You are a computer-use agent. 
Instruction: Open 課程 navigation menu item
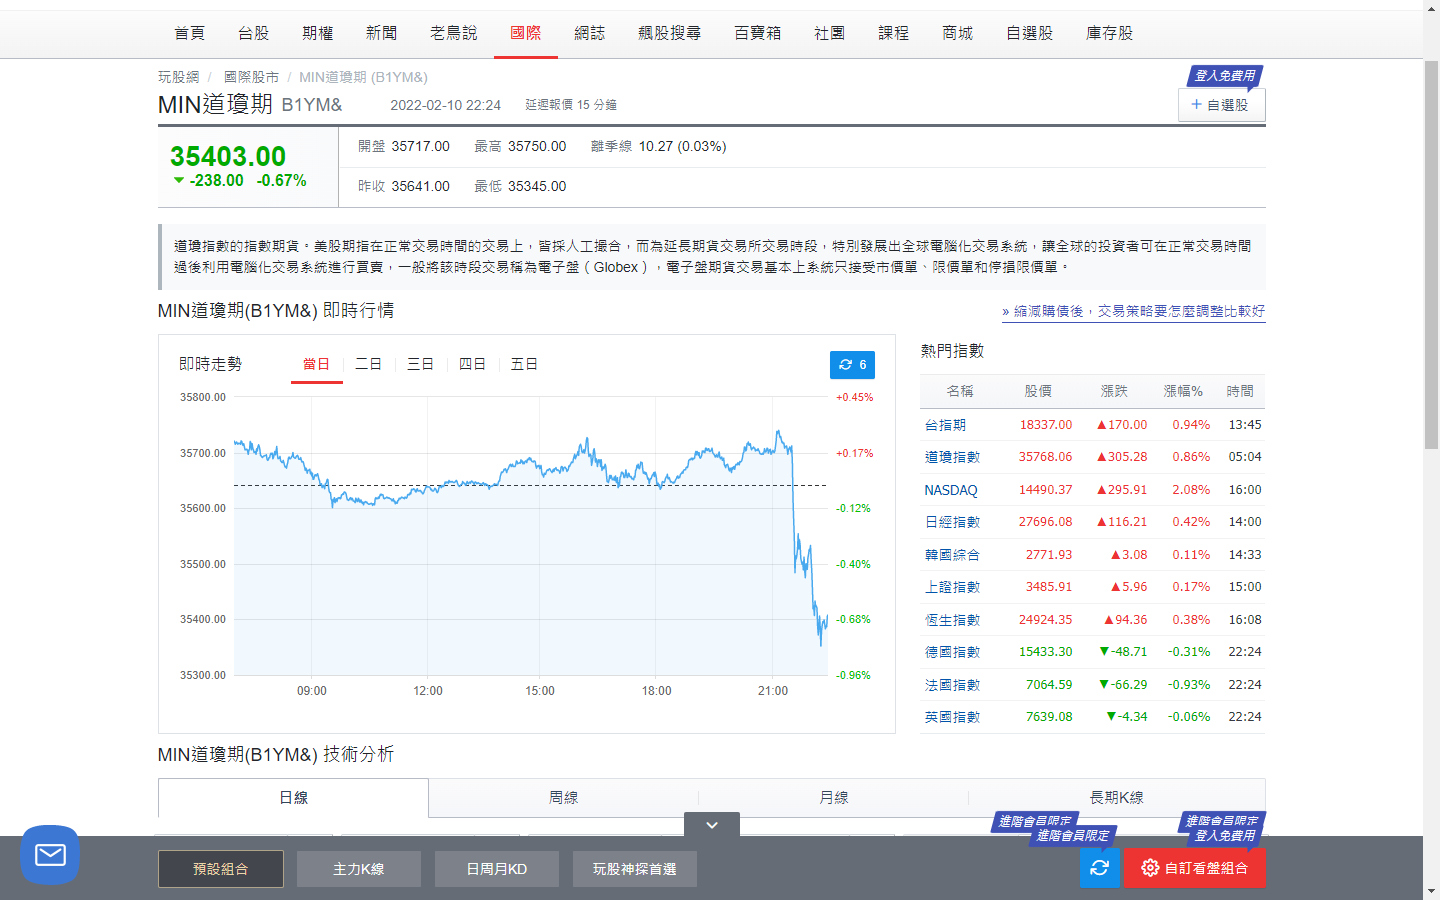(894, 33)
